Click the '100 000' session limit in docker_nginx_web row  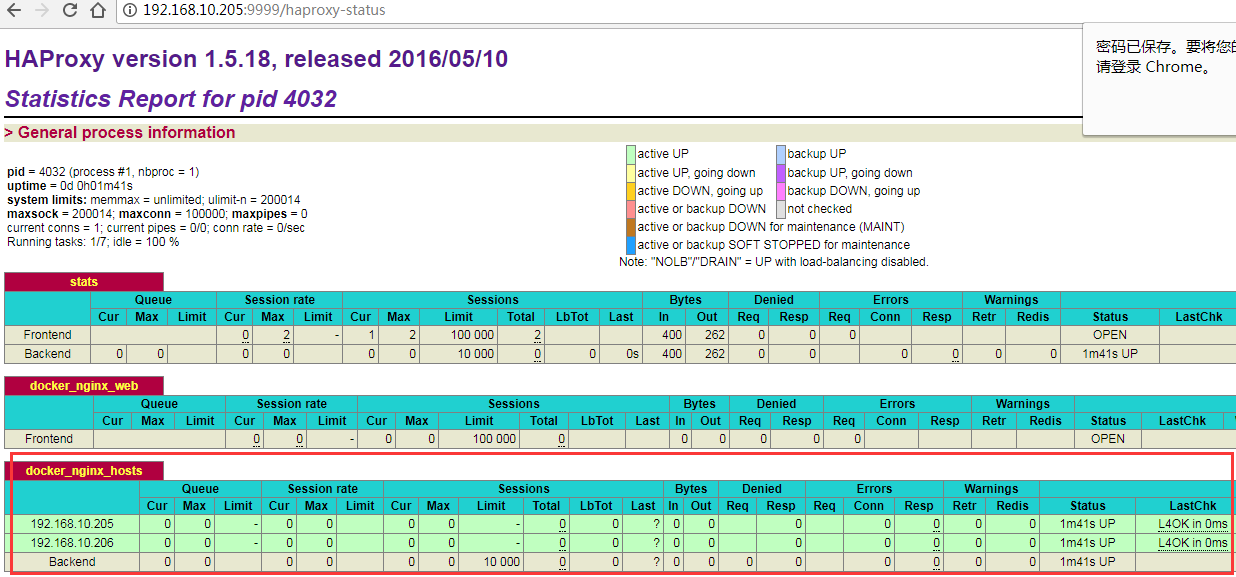click(493, 439)
